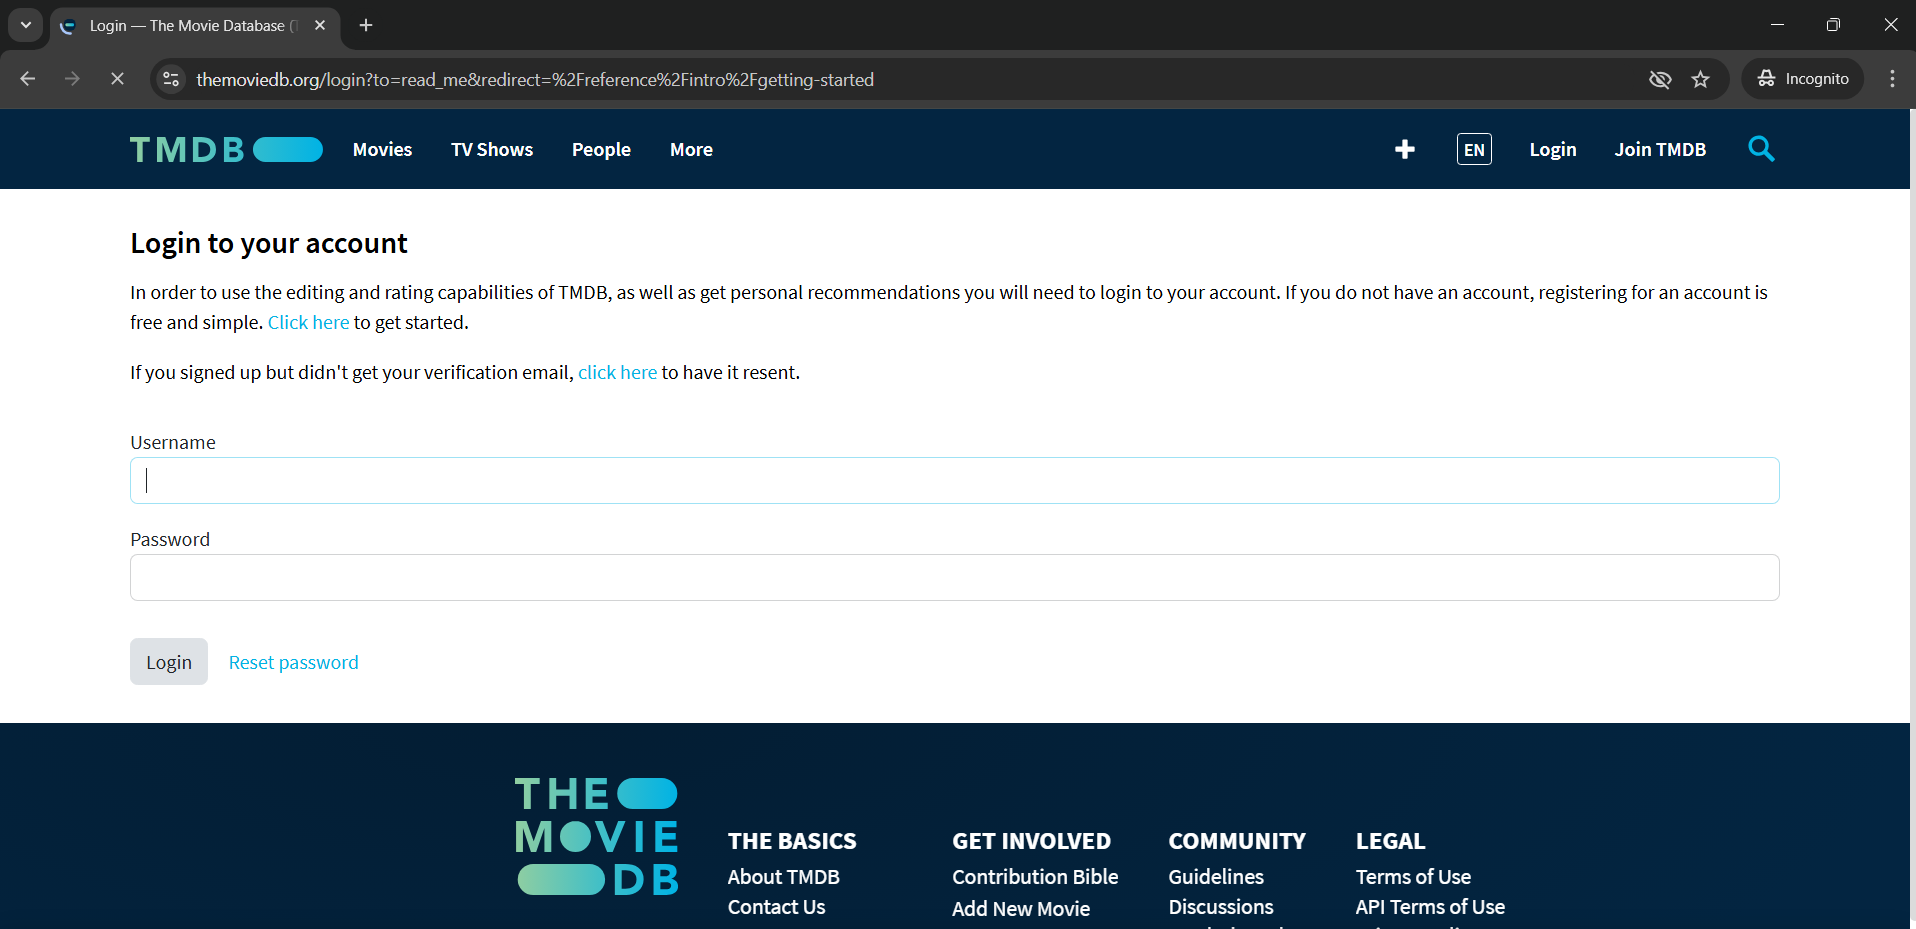Click the plus icon to add new content
Image resolution: width=1916 pixels, height=929 pixels.
tap(1404, 149)
